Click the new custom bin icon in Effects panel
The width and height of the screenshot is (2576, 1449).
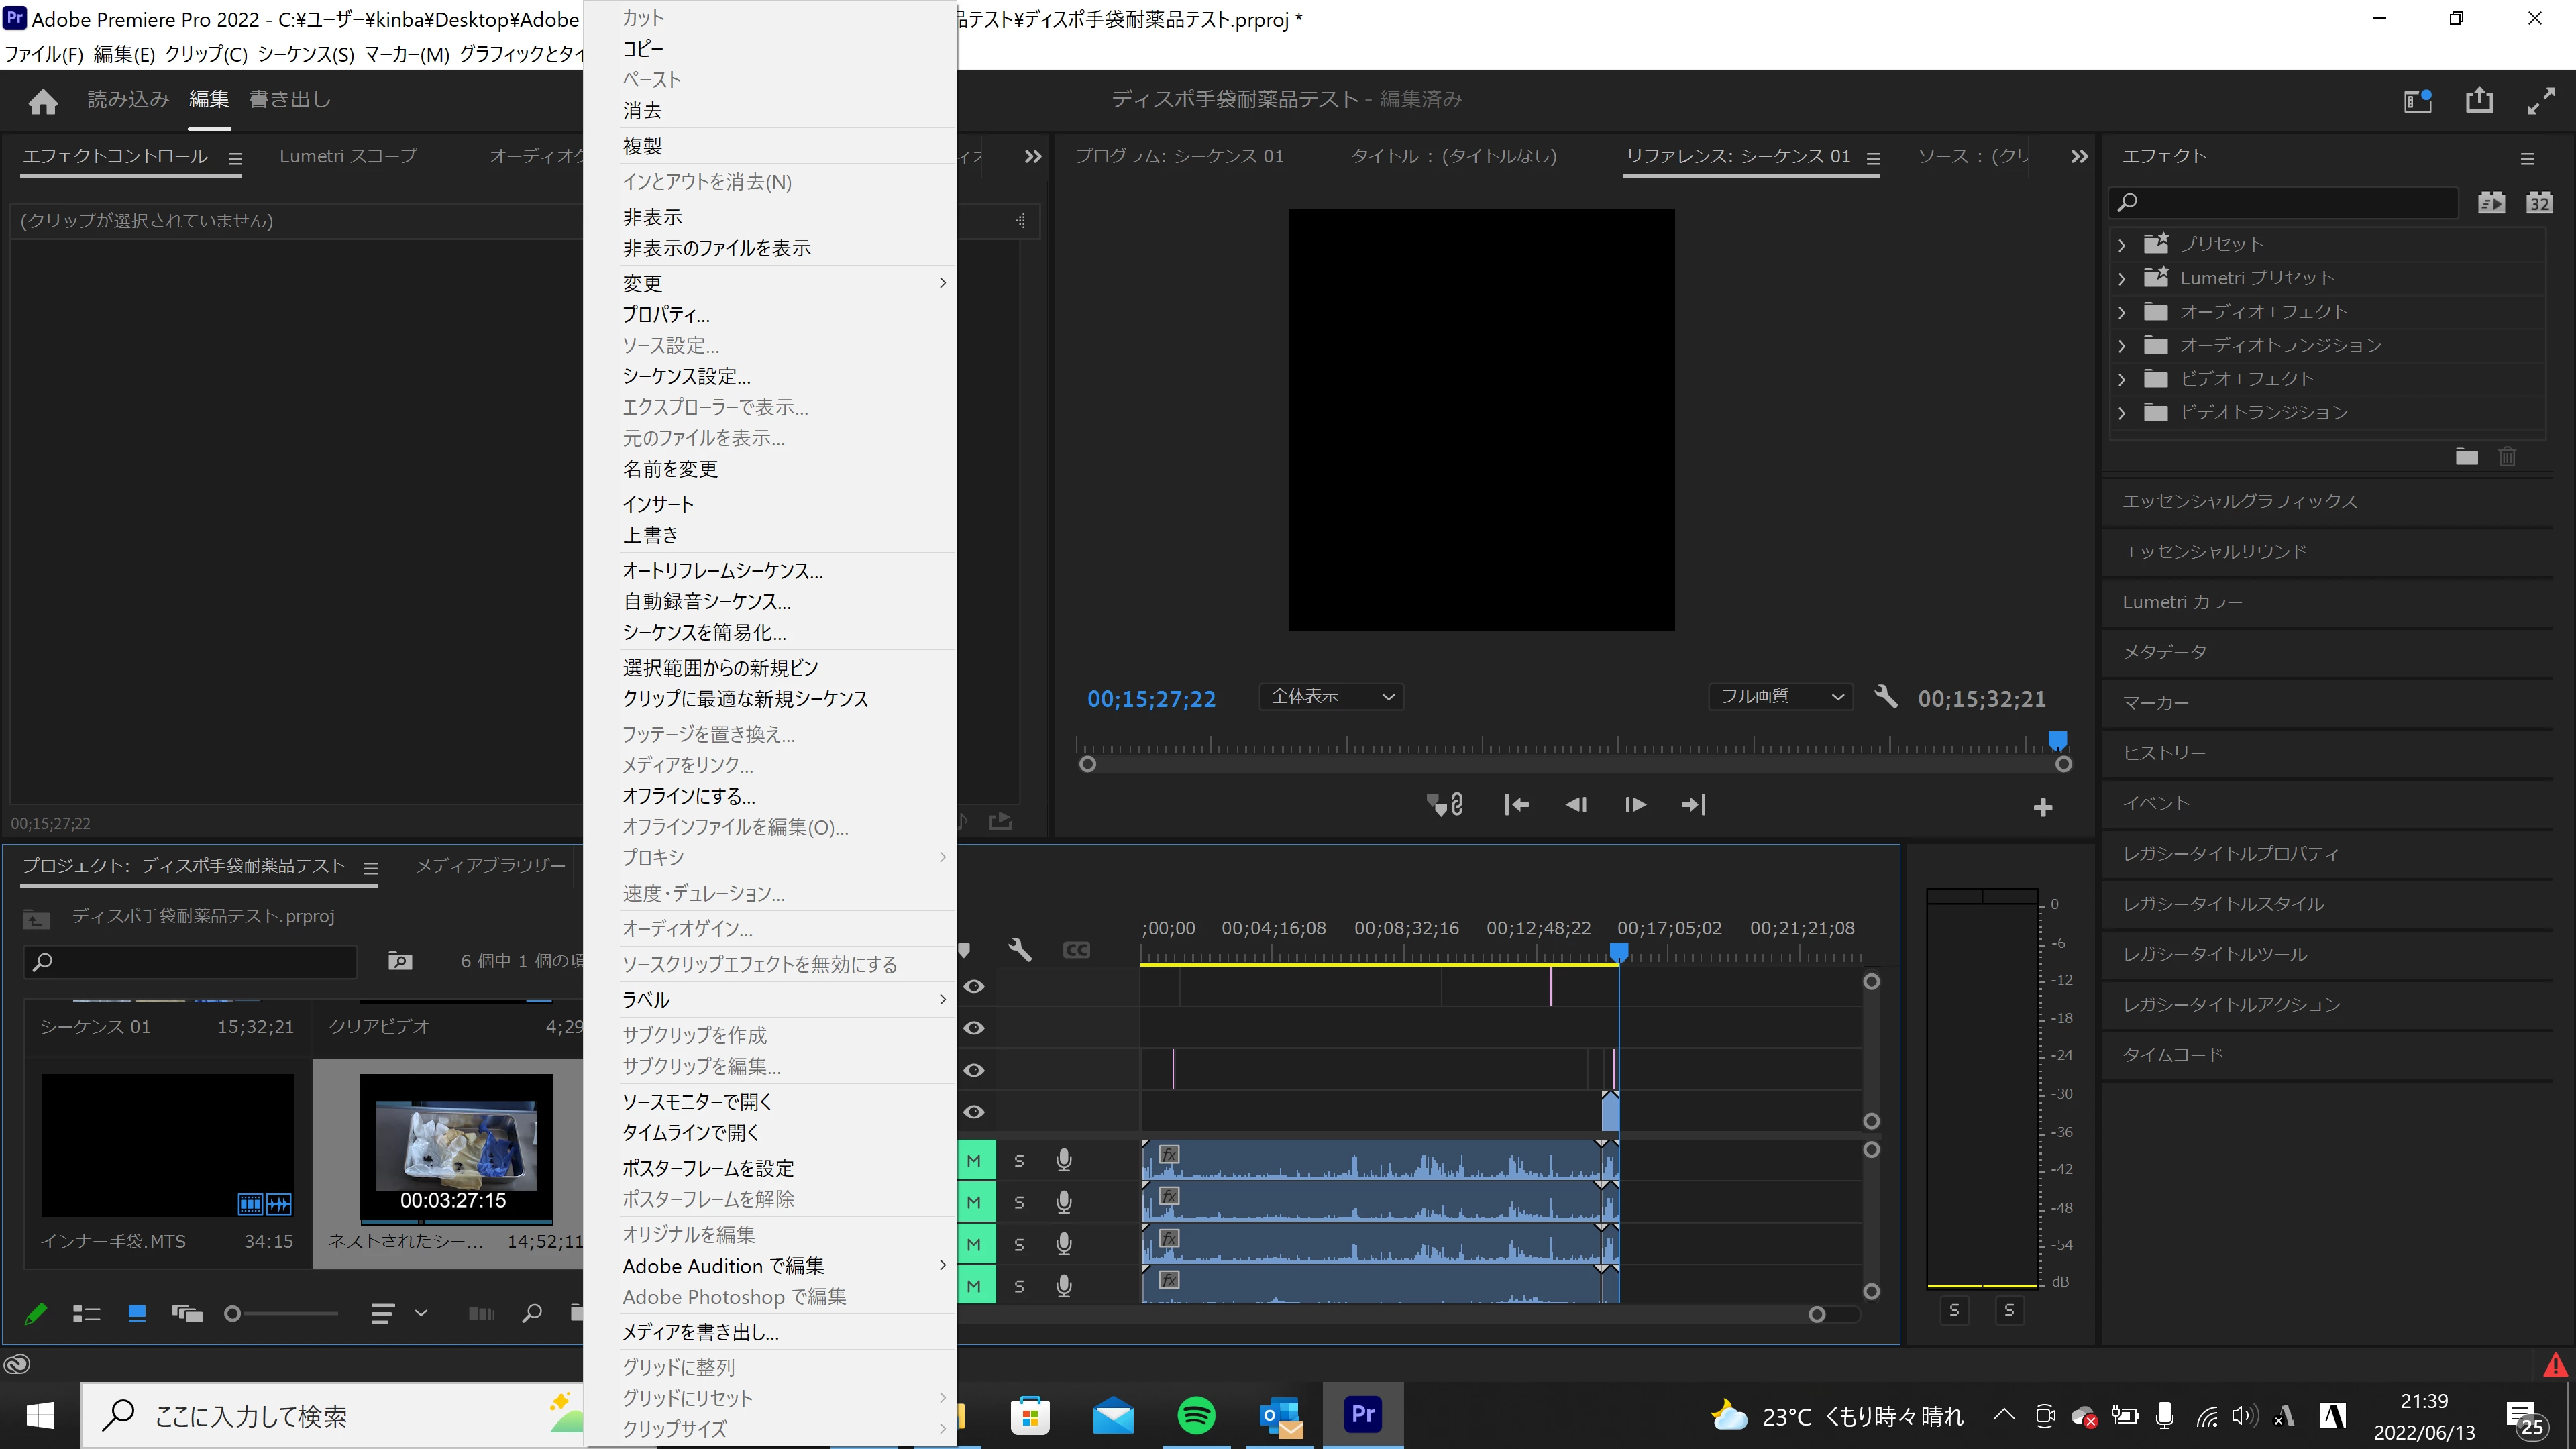tap(2467, 457)
